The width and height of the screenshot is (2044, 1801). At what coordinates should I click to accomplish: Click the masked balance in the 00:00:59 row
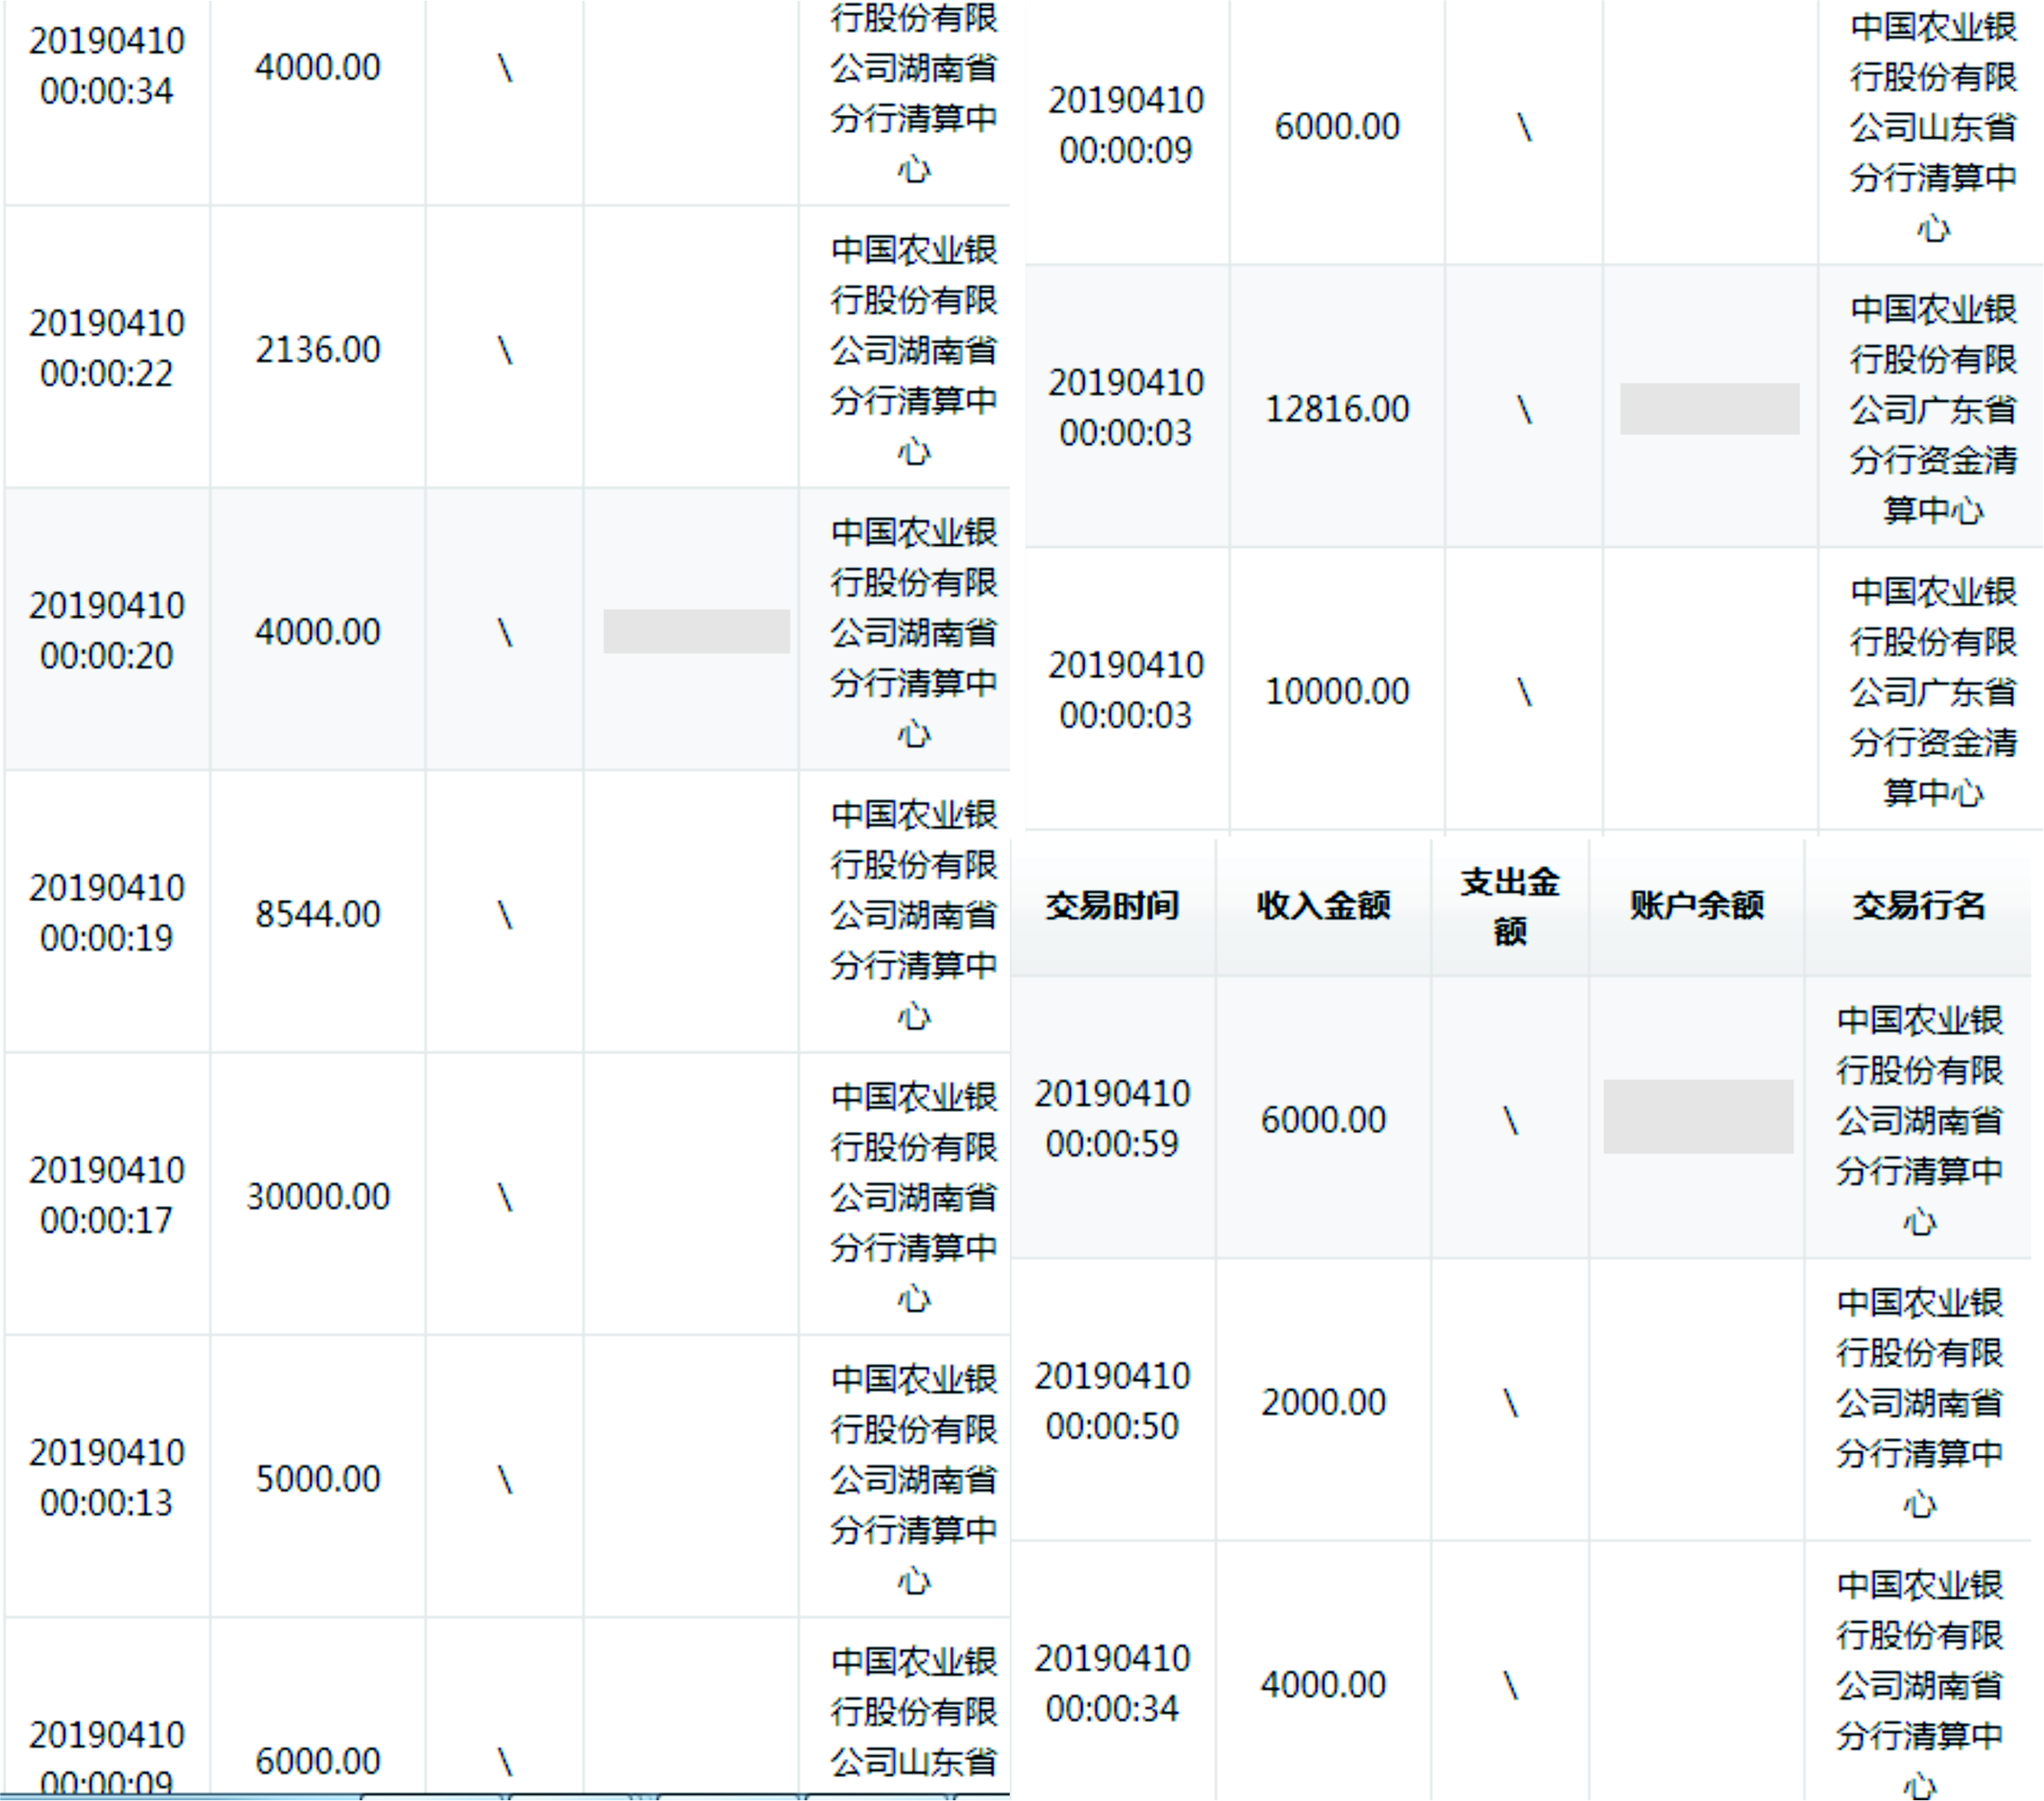click(1698, 1117)
